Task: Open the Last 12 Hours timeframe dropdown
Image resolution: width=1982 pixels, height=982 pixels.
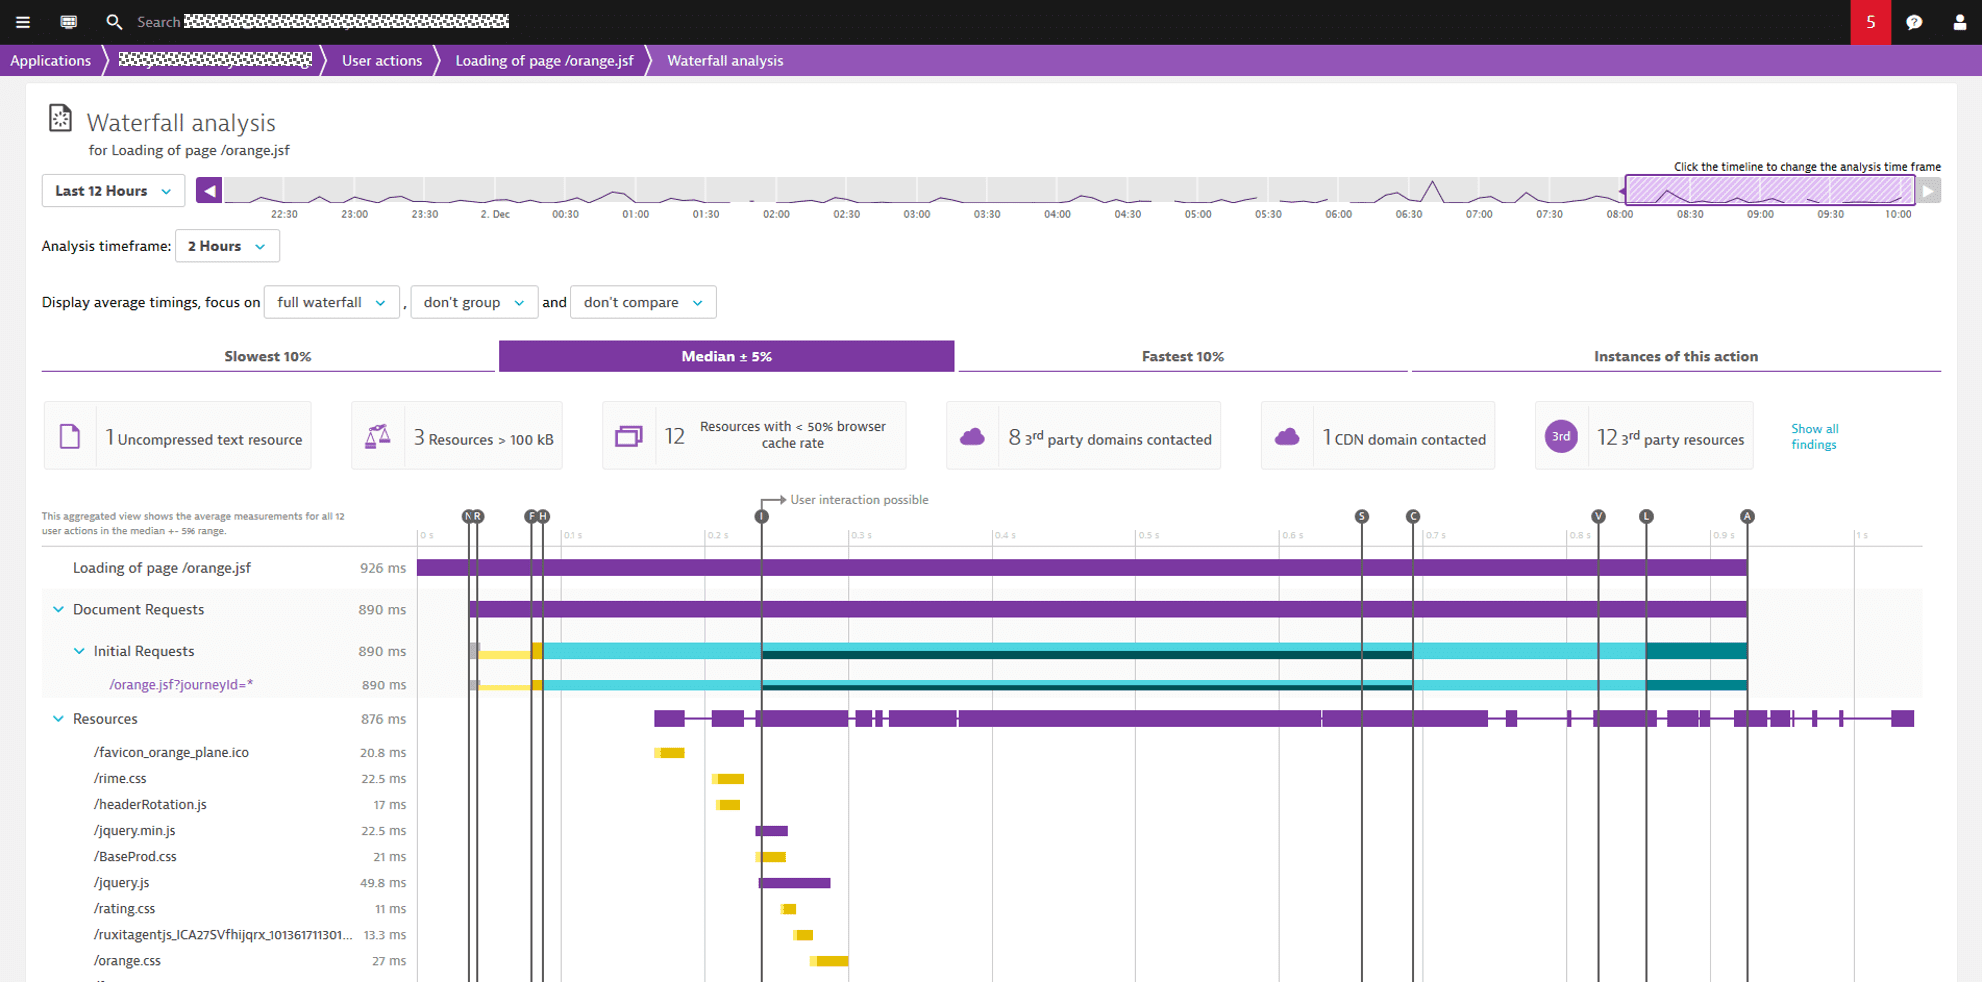Action: [x=112, y=190]
